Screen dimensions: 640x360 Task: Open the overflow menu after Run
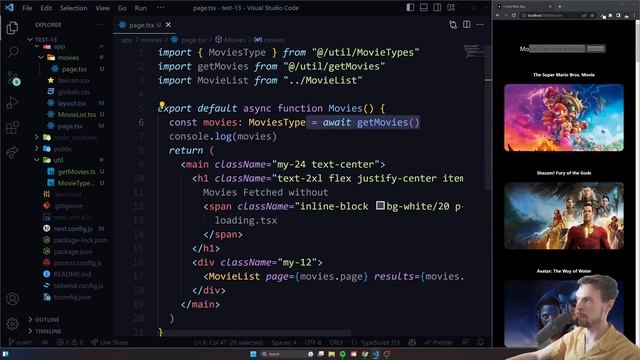[x=161, y=8]
